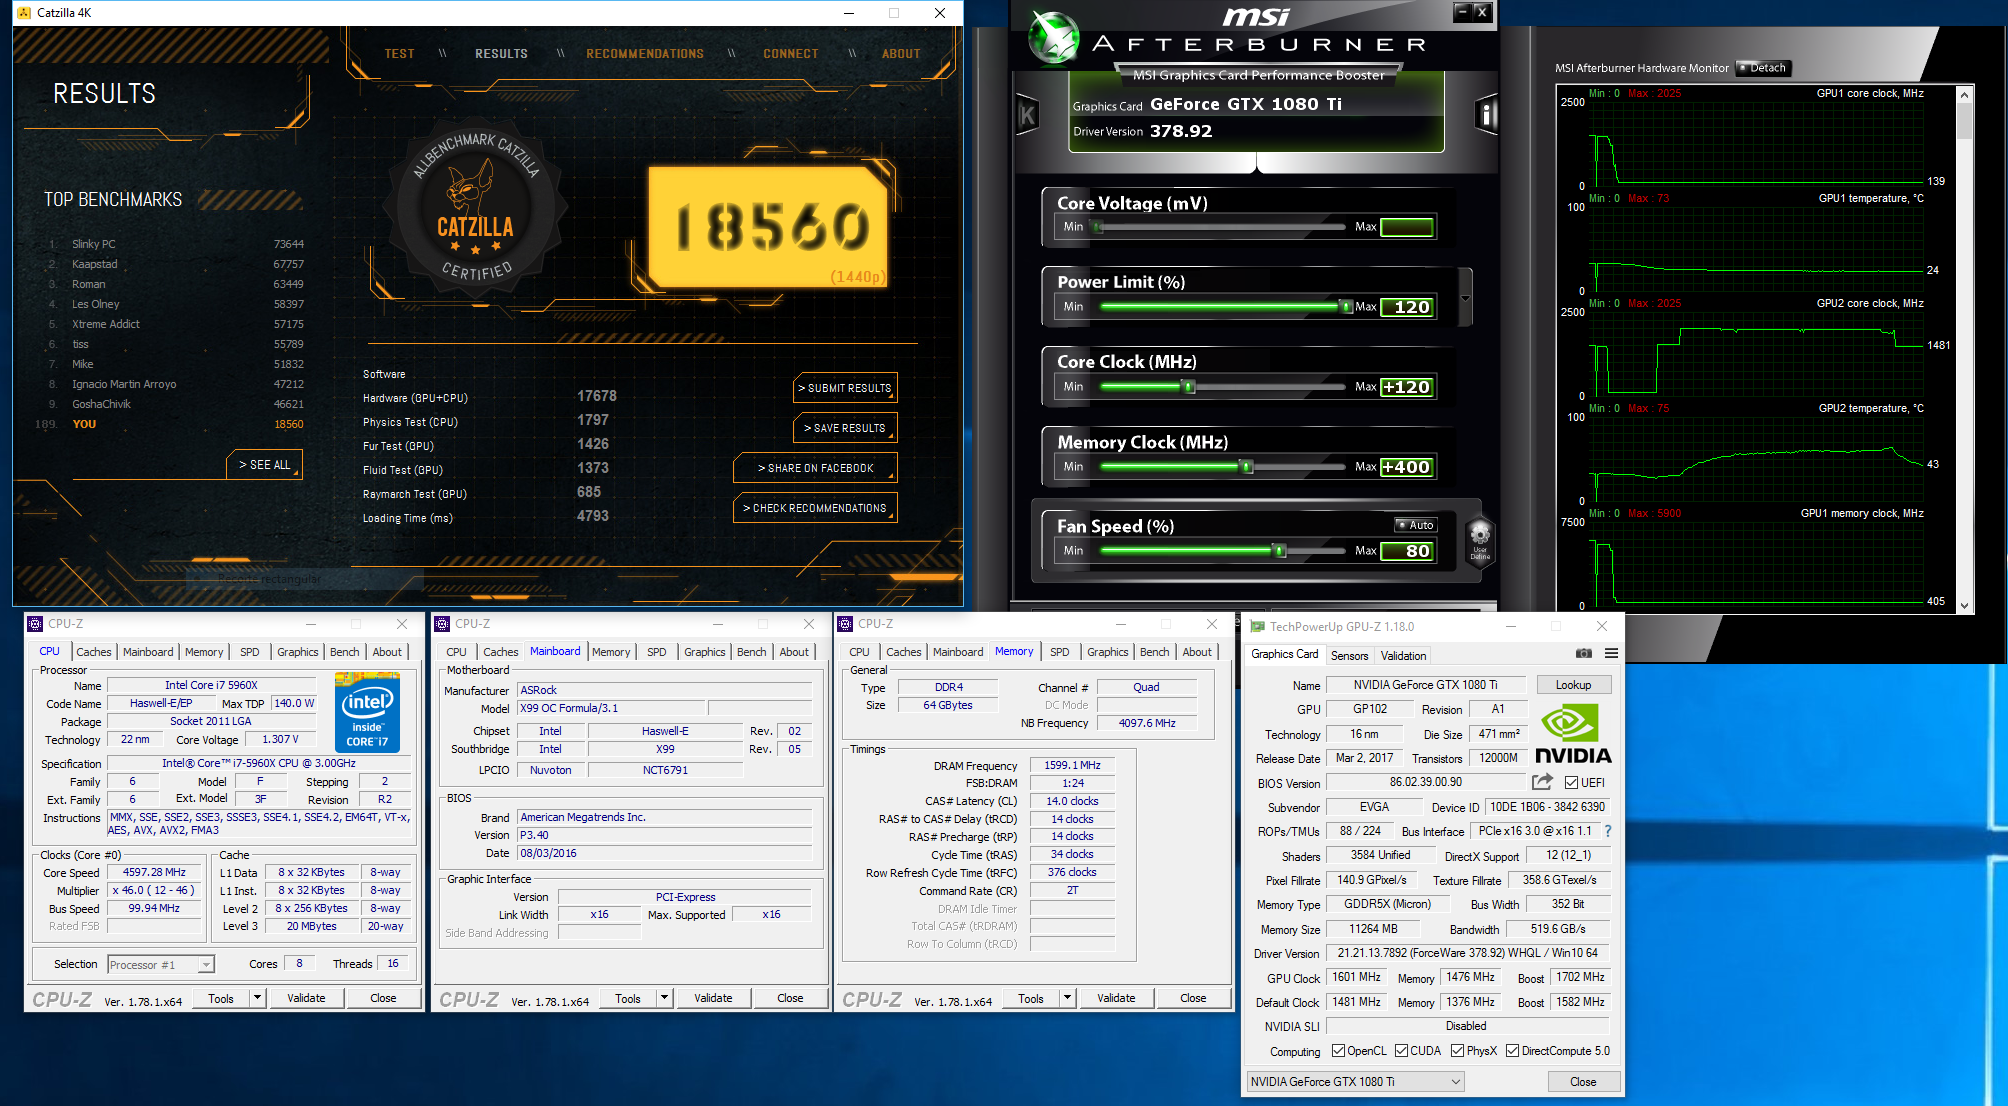Click the Catzilla Certified badge logo
Viewport: 2008px width, 1106px height.
[x=476, y=208]
